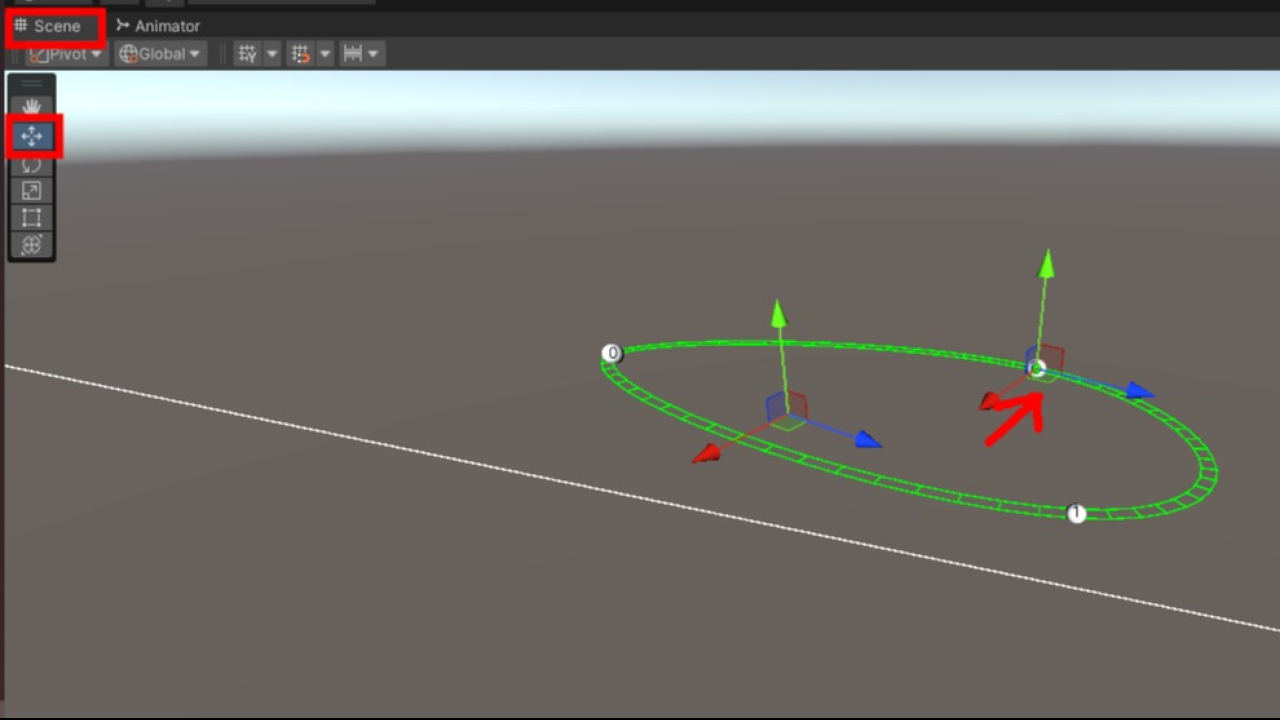This screenshot has height=720, width=1280.
Task: Select the Scale tool
Action: click(x=32, y=191)
